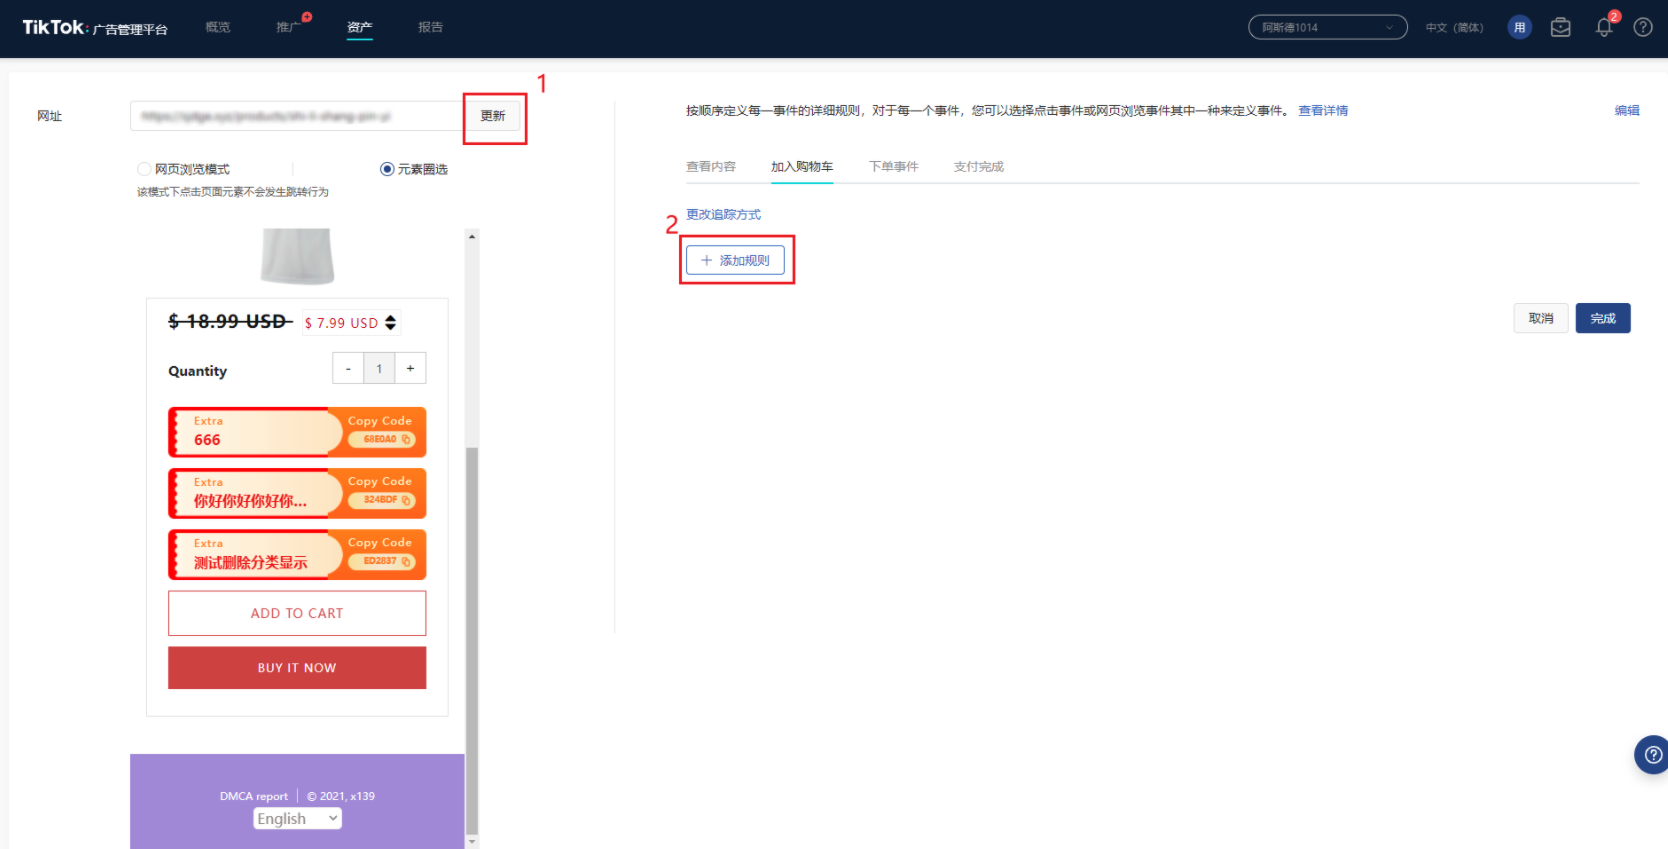Click the 网址 URL input field
The image size is (1668, 849).
(x=295, y=116)
